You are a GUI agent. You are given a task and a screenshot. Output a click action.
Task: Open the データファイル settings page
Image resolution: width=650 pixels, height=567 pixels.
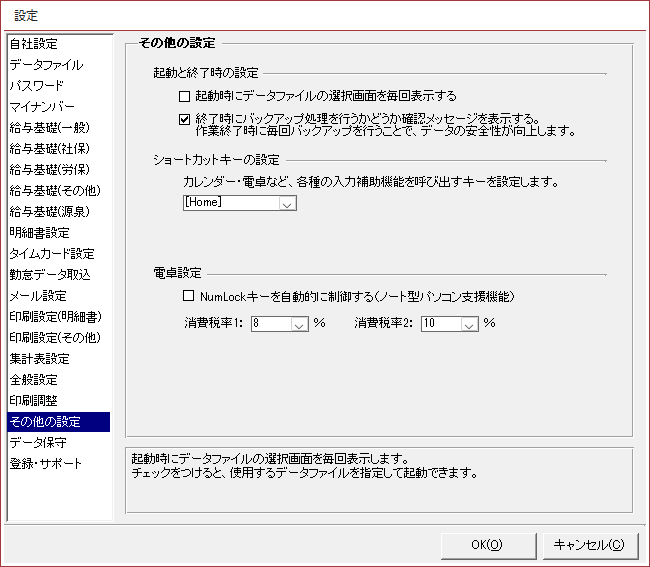pyautogui.click(x=46, y=65)
